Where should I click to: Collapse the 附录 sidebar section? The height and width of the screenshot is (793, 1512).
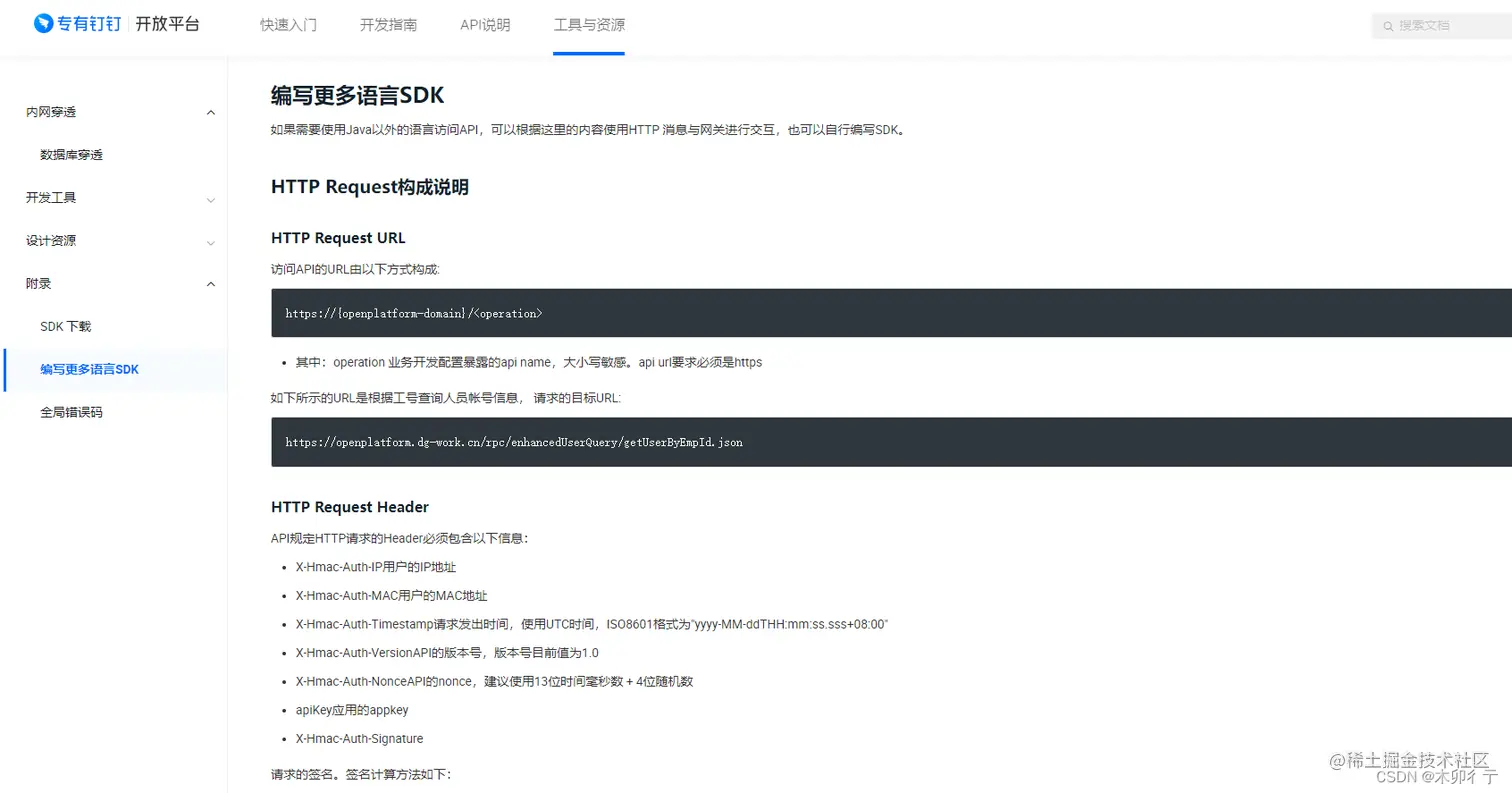tap(210, 283)
